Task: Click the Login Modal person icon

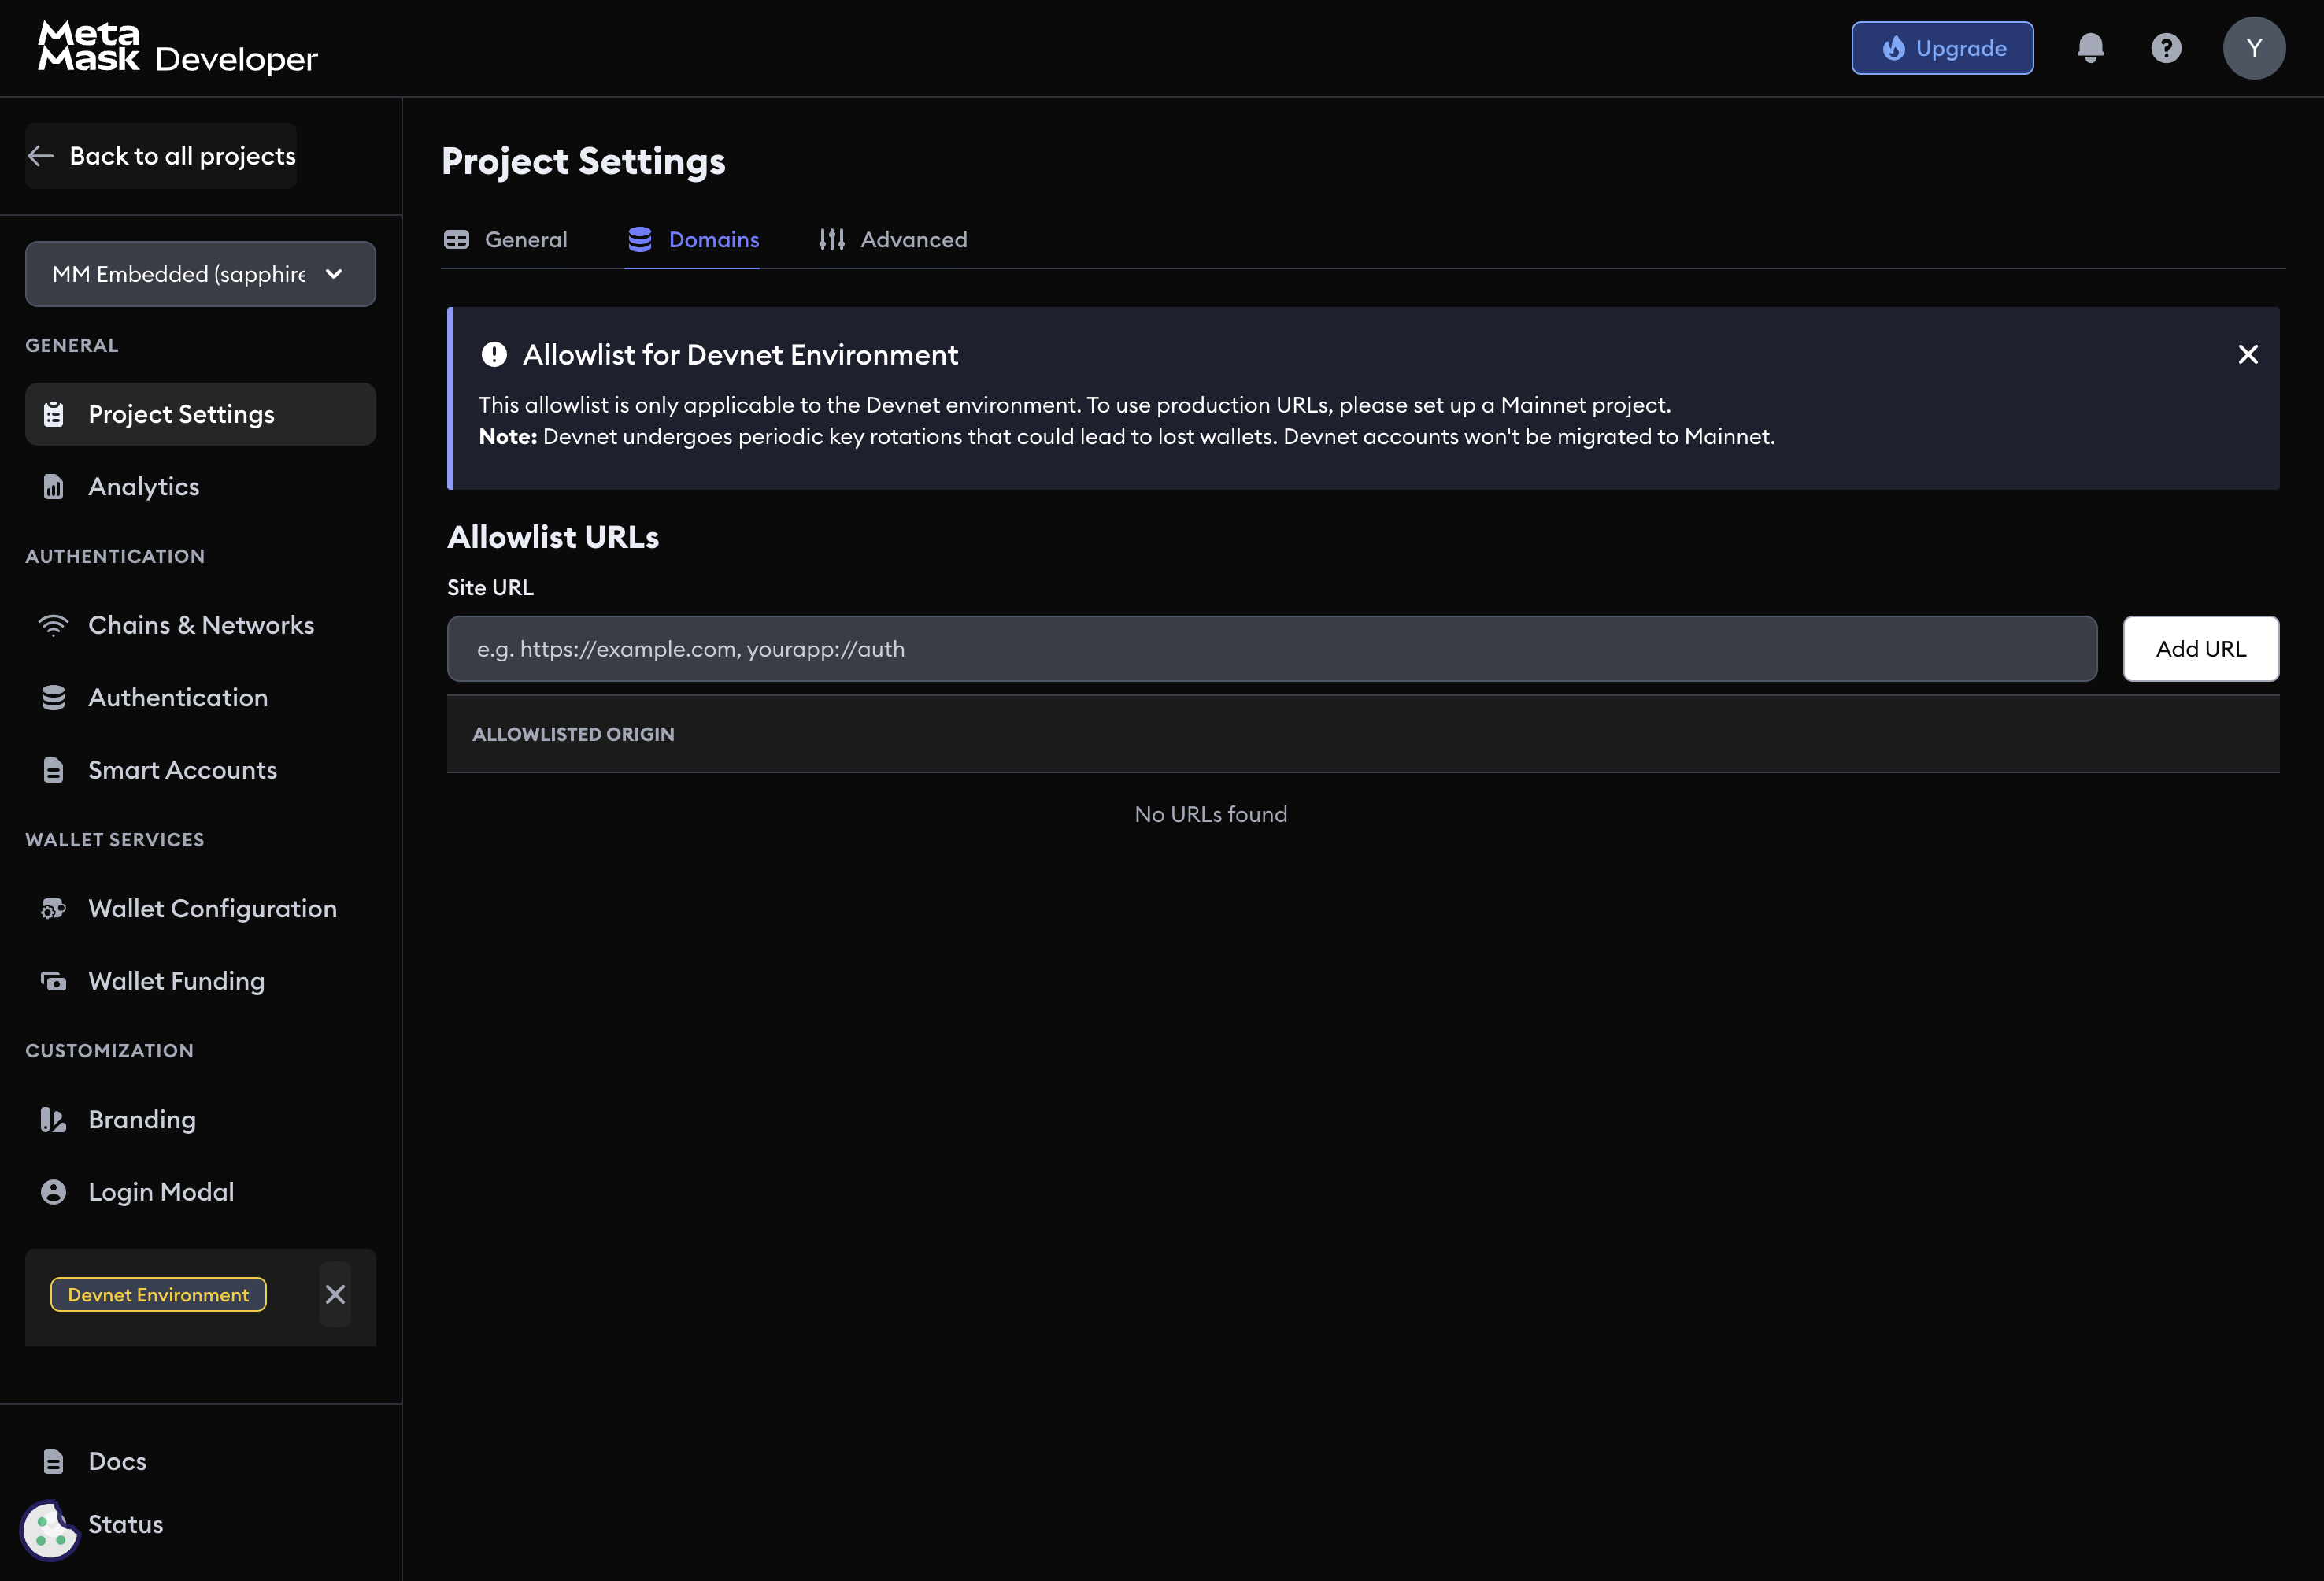Action: 54,1192
